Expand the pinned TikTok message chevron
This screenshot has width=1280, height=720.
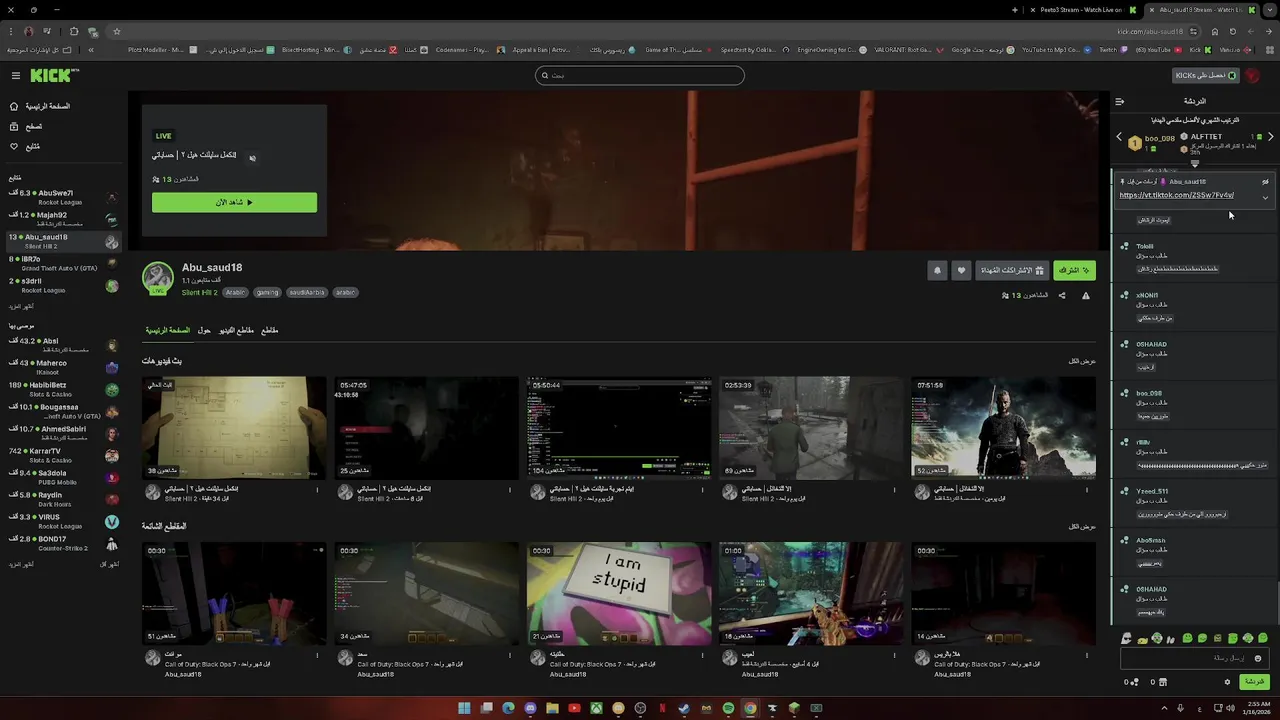point(1265,198)
